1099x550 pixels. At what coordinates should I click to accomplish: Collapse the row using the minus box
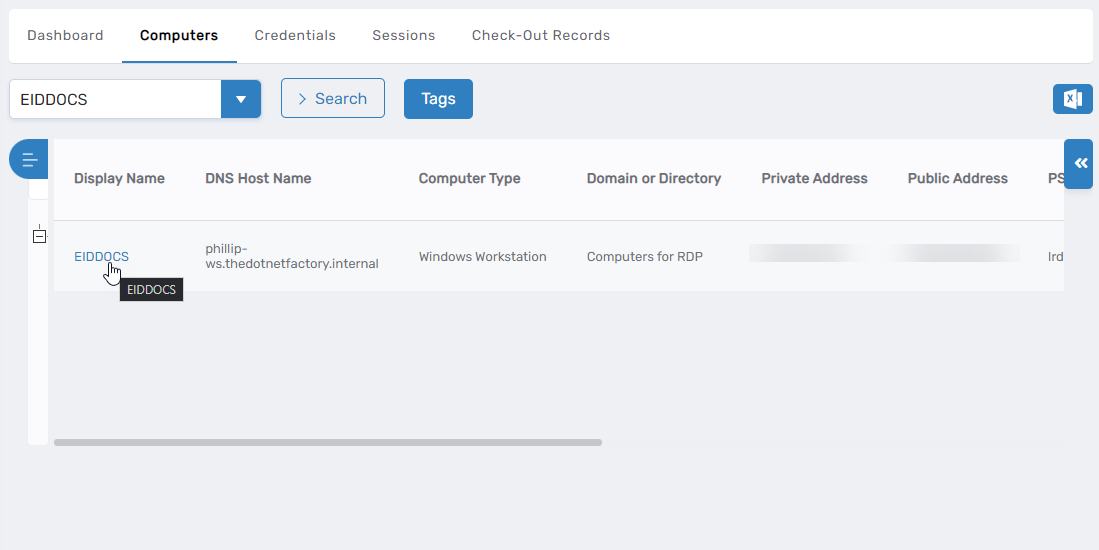tap(39, 237)
